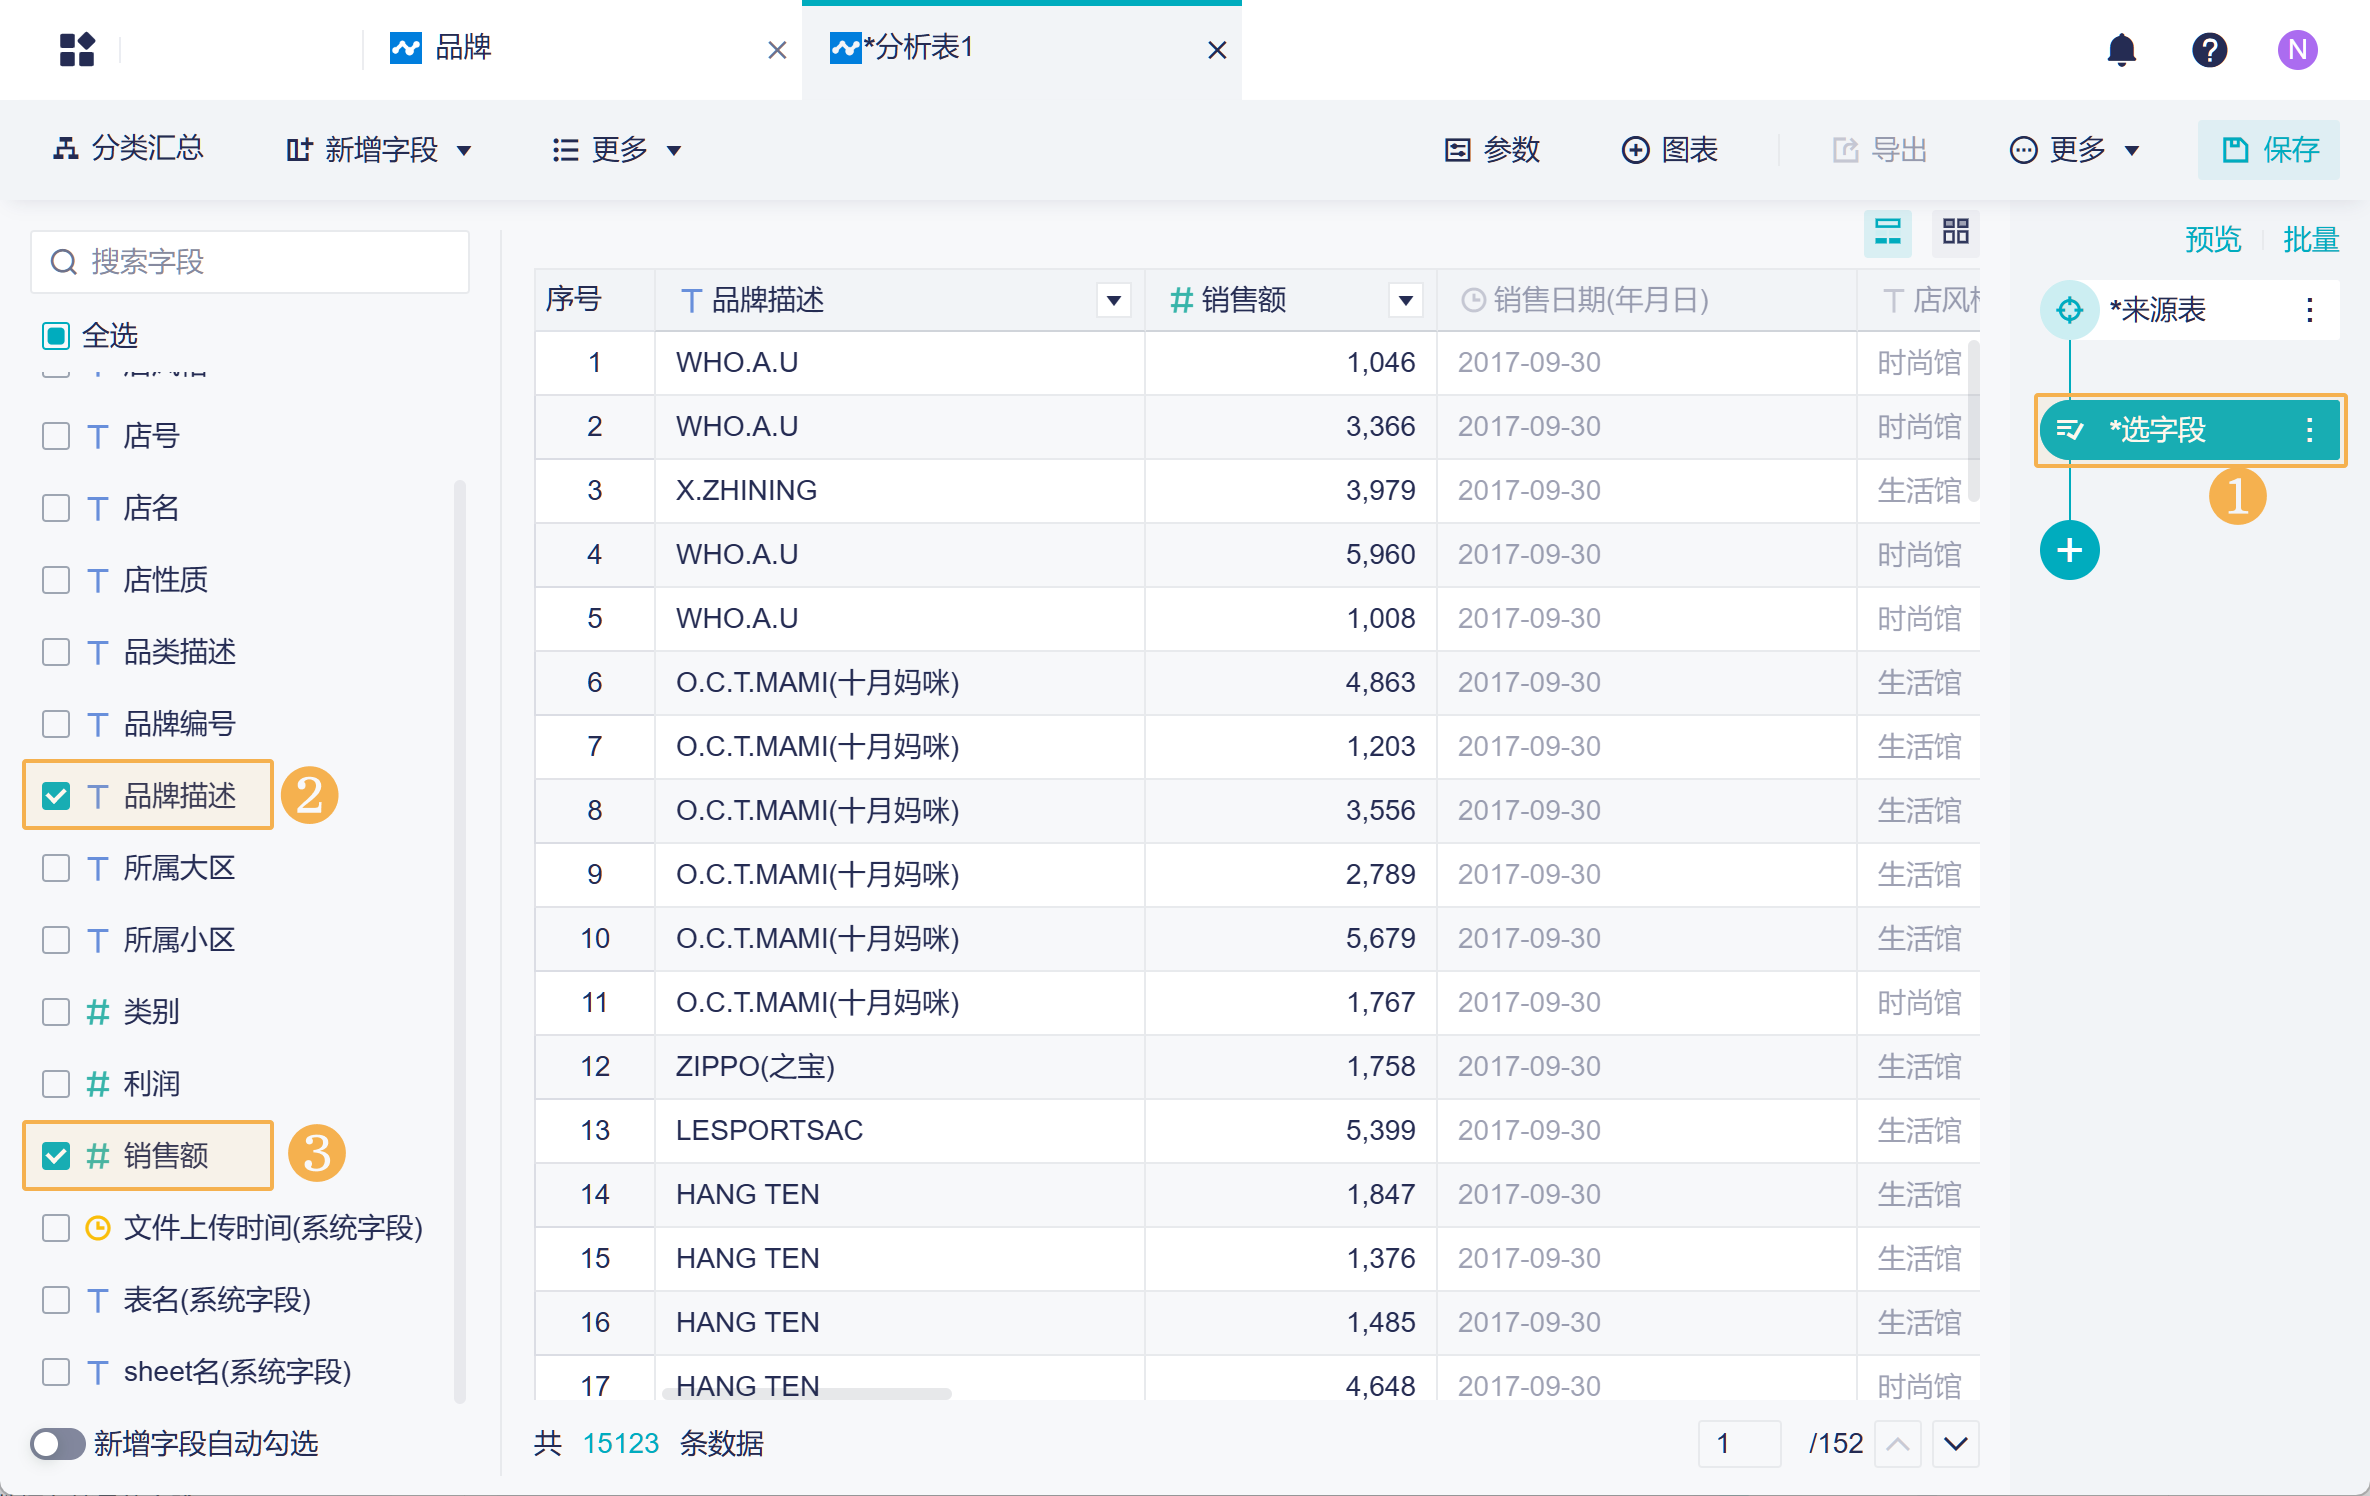
Task: Click the horizontal scrollbar under the table
Action: tap(806, 1393)
